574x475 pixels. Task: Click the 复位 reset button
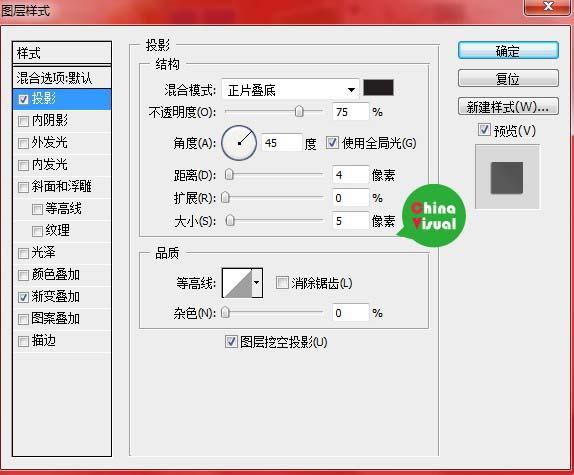tap(508, 78)
